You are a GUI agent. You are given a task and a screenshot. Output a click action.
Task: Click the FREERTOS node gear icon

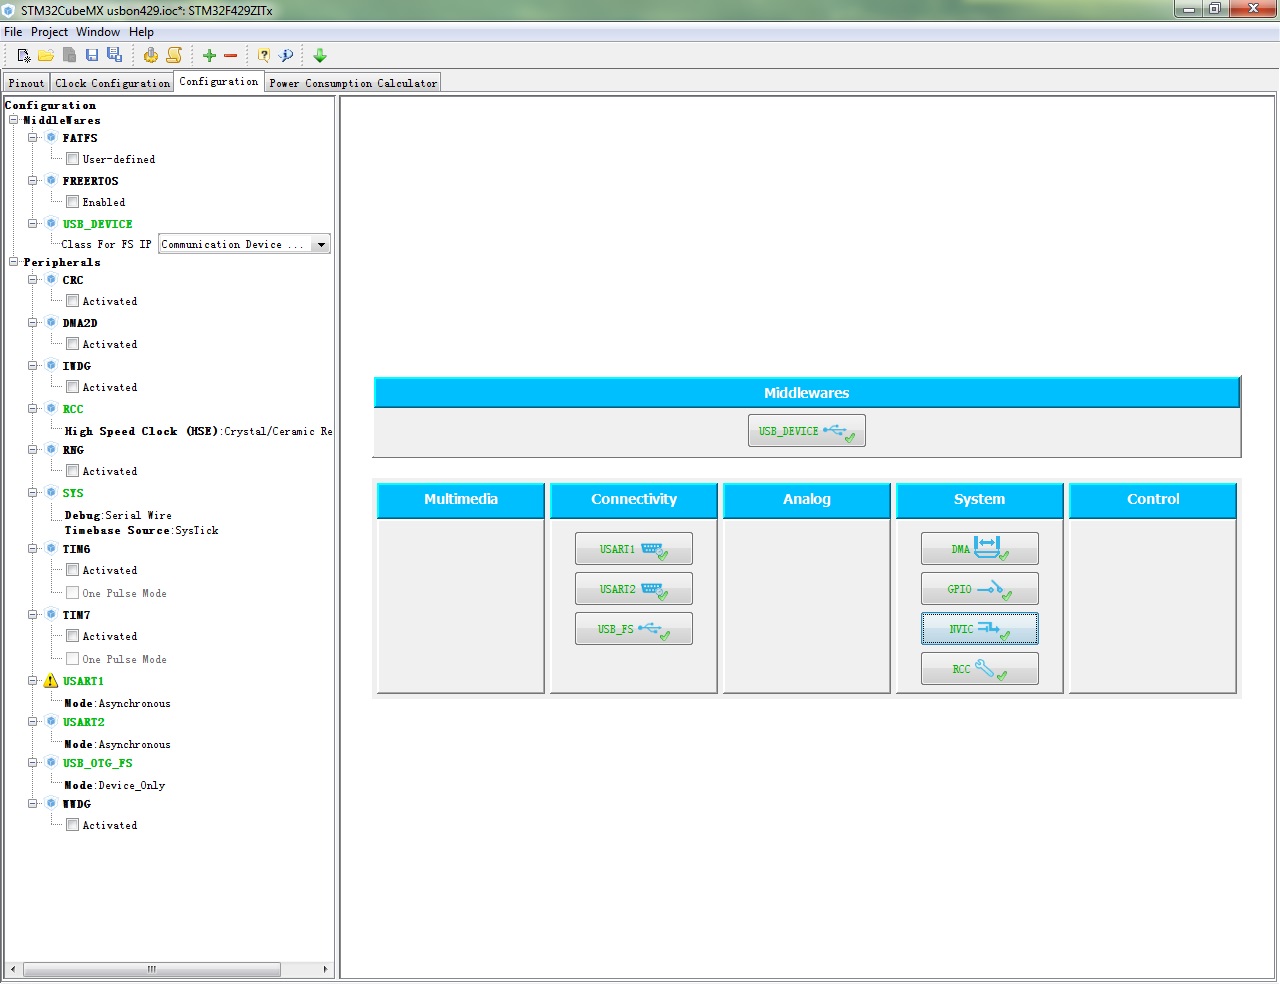[51, 181]
